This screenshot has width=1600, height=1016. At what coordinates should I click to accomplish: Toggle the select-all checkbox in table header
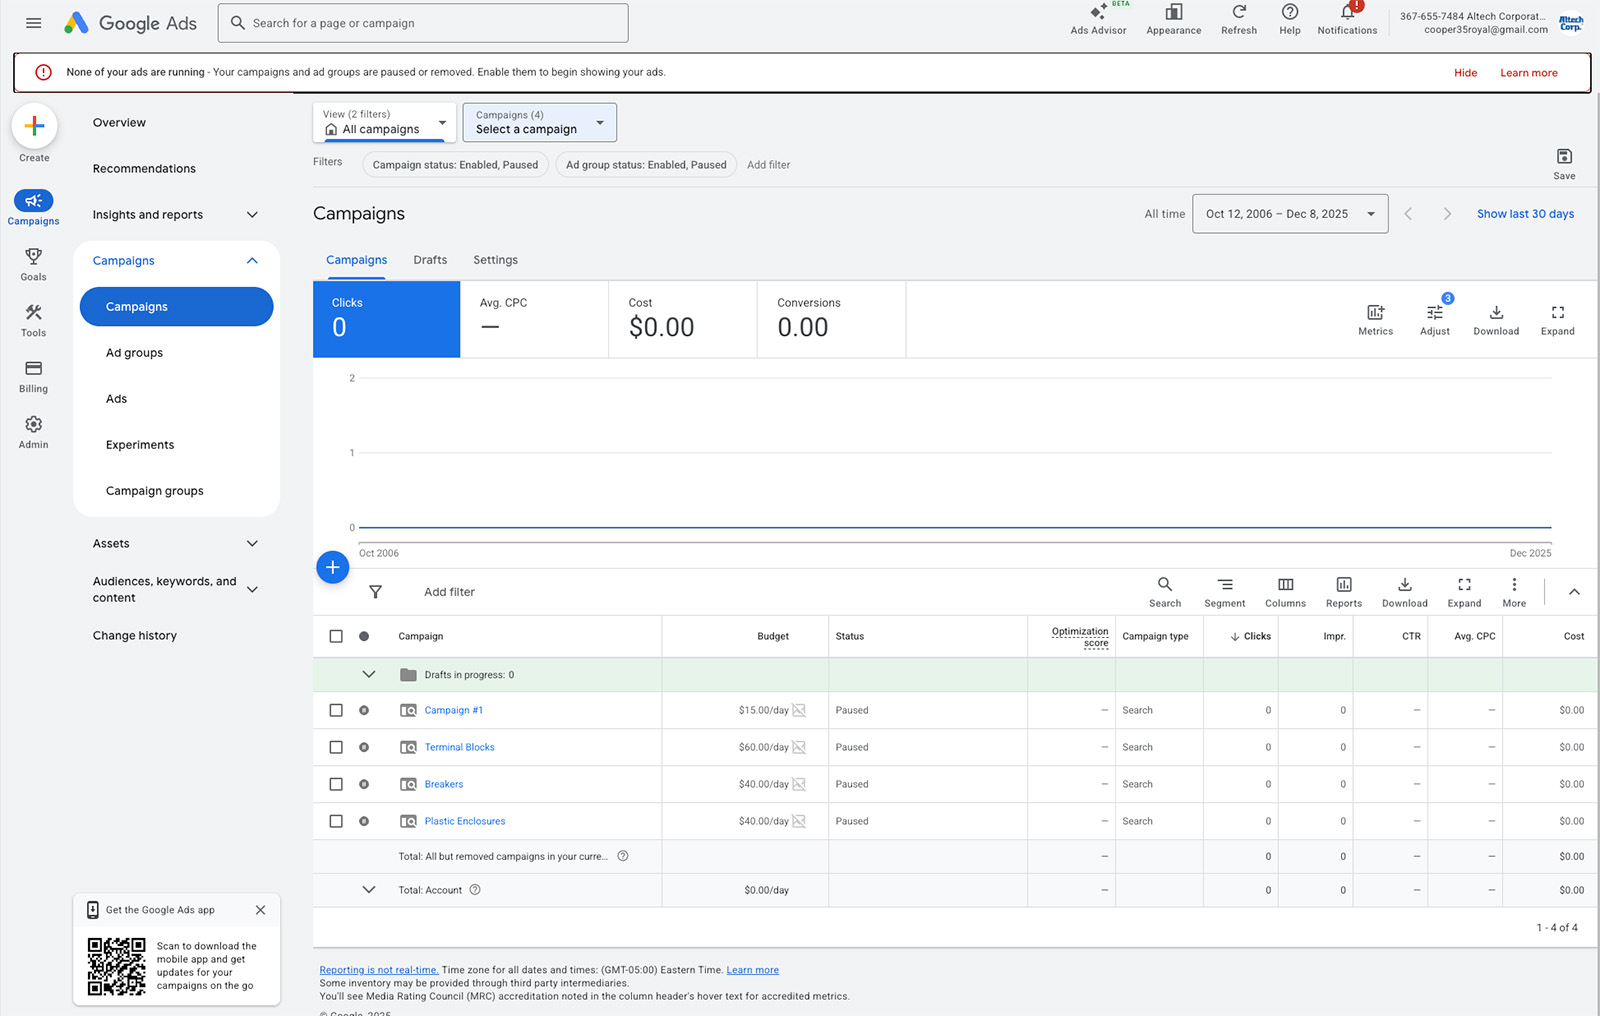coord(336,636)
